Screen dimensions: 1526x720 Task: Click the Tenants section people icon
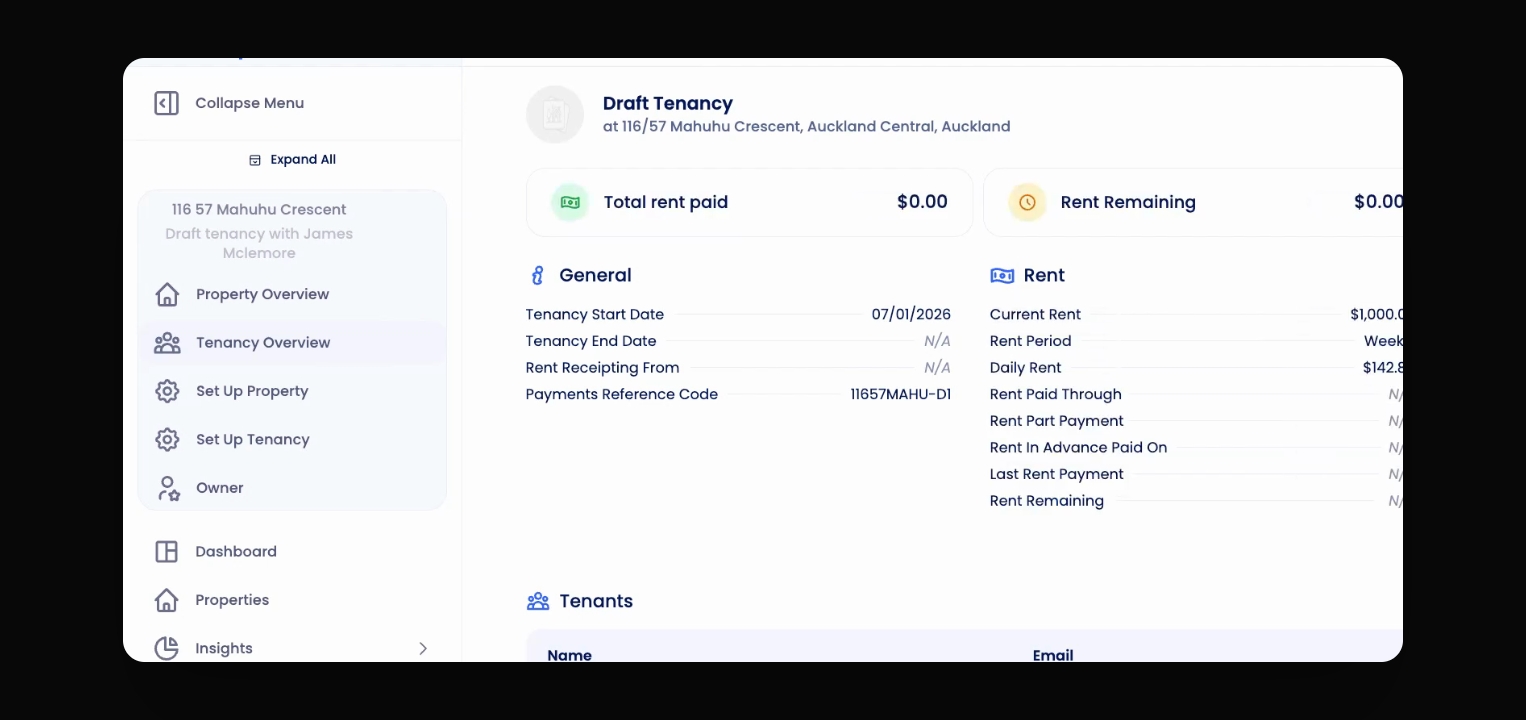tap(538, 602)
